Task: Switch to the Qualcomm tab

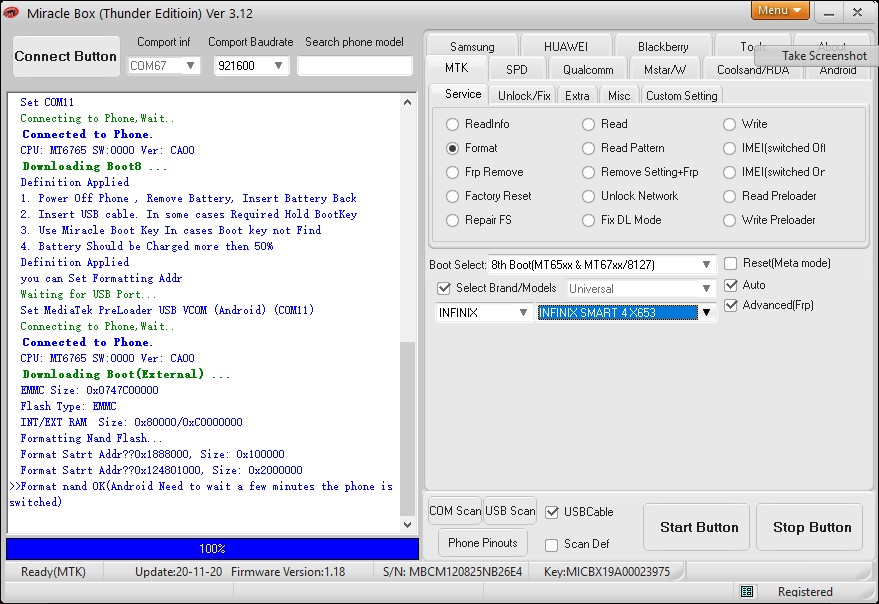Action: [x=587, y=70]
